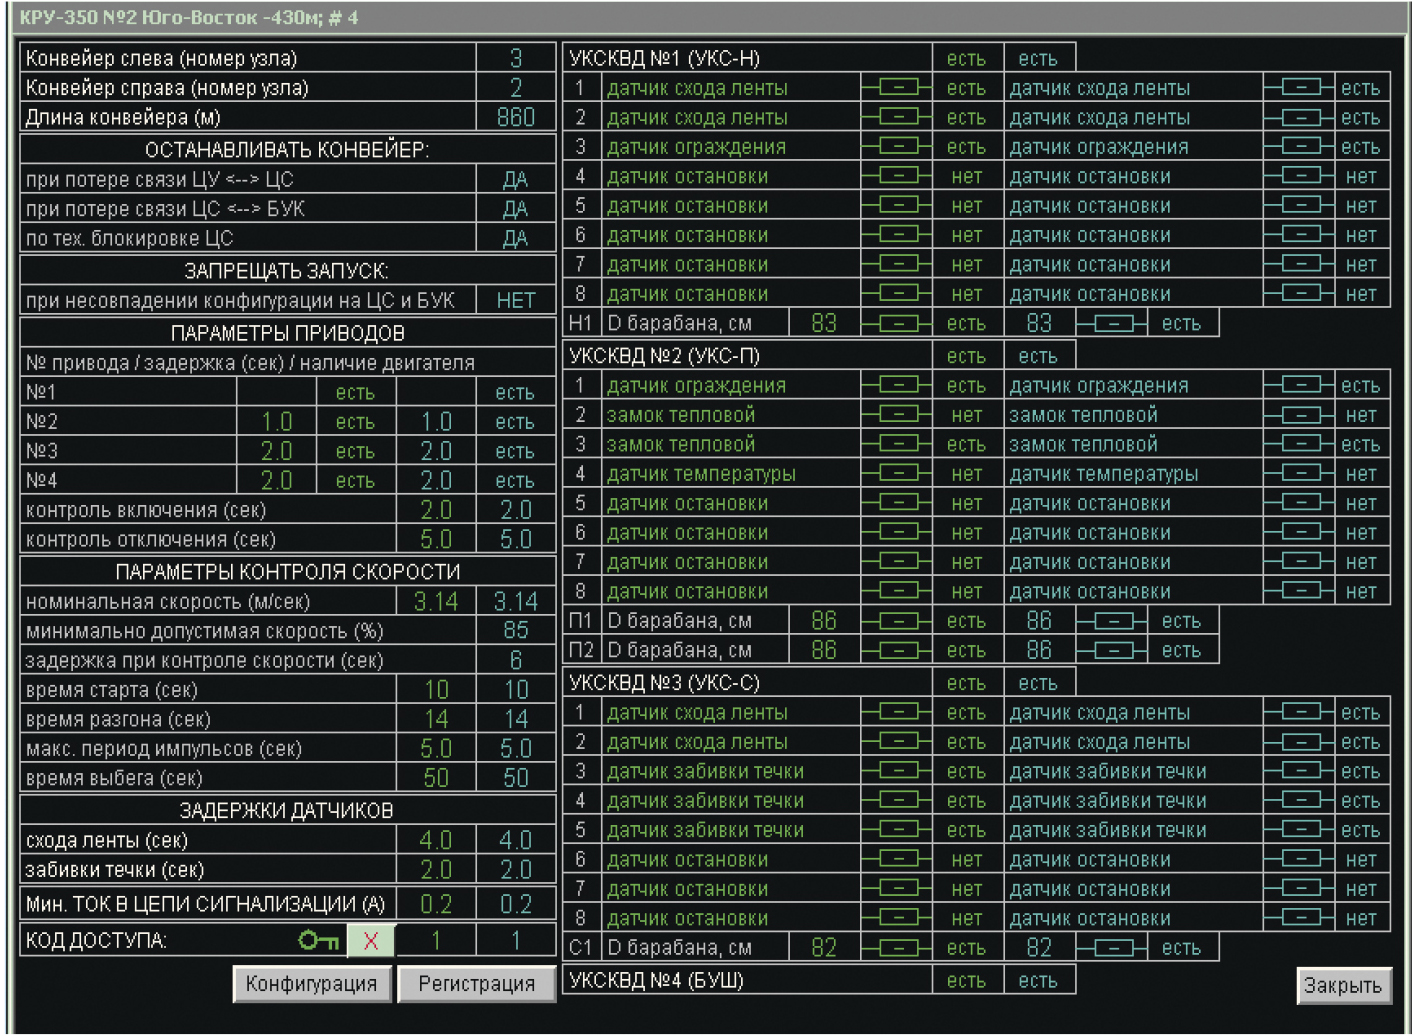Click cyan contact symbol in П2 D барабана row
This screenshot has width=1412, height=1036.
tap(1111, 651)
